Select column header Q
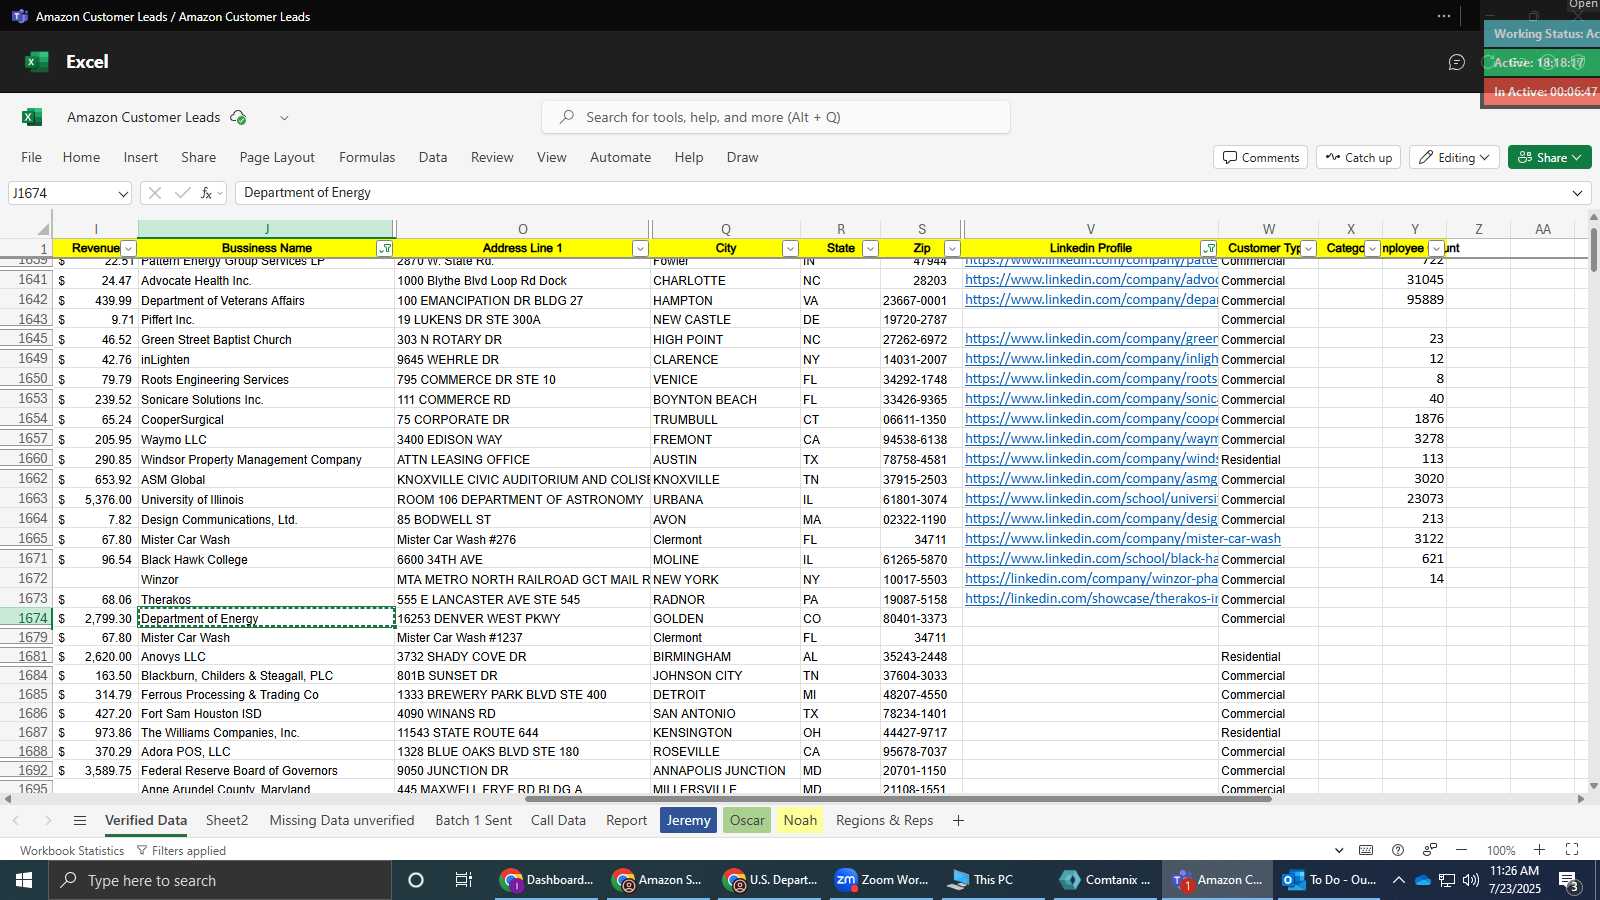 pos(725,230)
